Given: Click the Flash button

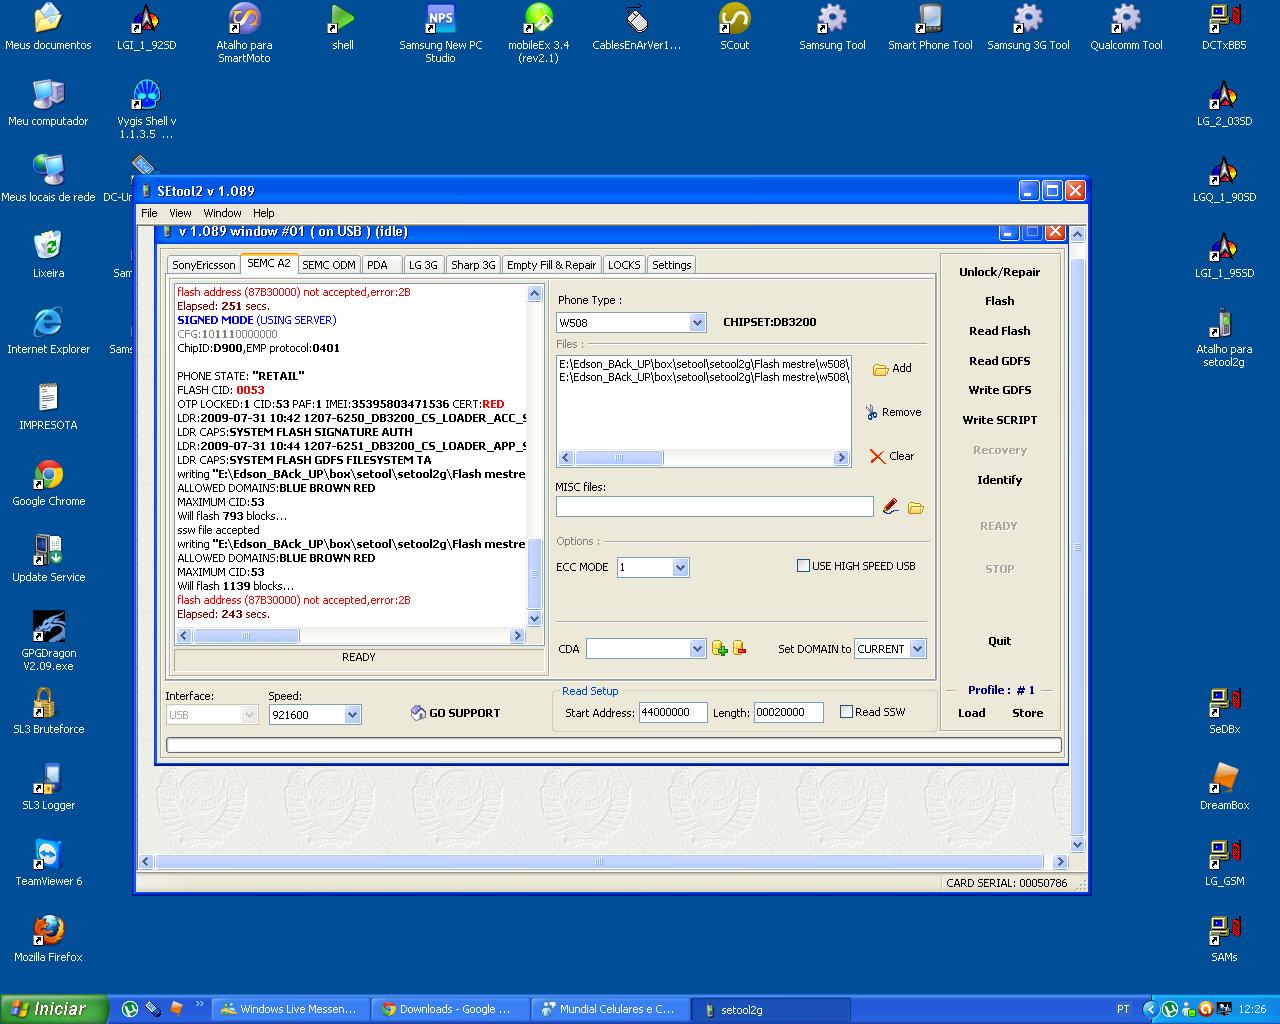Looking at the screenshot, I should pos(999,301).
